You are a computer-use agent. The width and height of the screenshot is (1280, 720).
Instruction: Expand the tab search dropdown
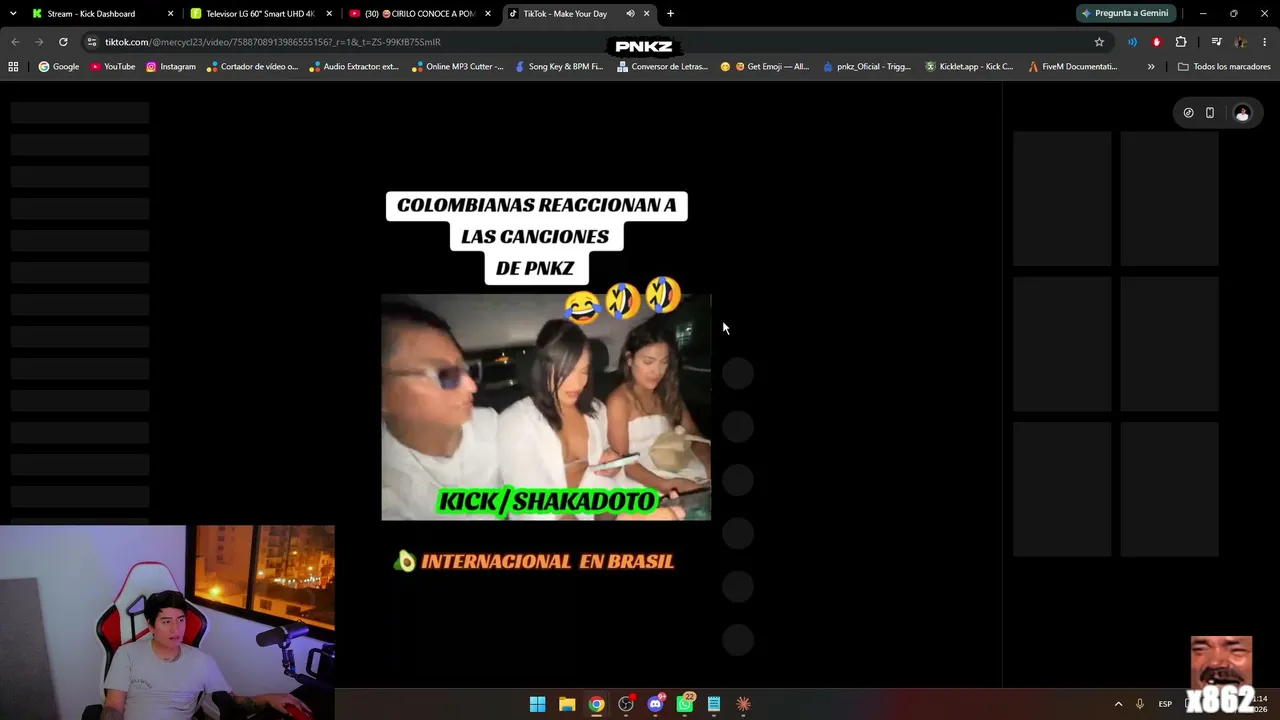(13, 14)
